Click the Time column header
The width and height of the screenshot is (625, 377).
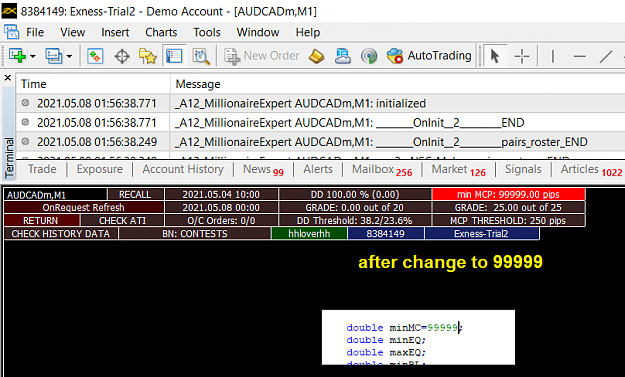coord(93,84)
